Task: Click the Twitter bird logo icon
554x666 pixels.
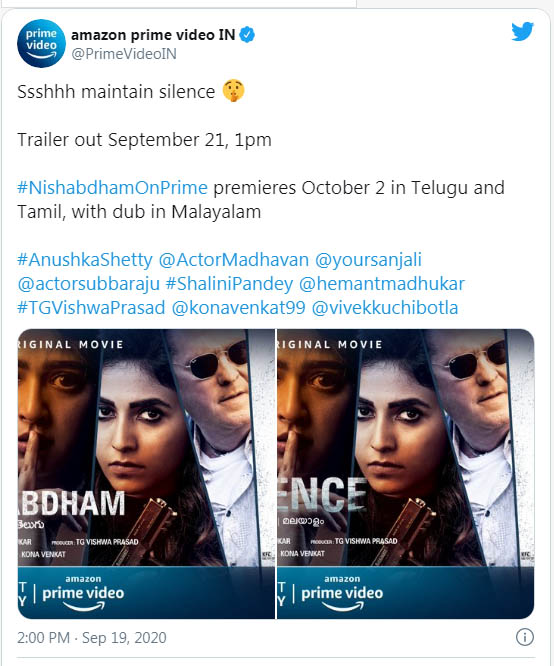Action: point(523,31)
